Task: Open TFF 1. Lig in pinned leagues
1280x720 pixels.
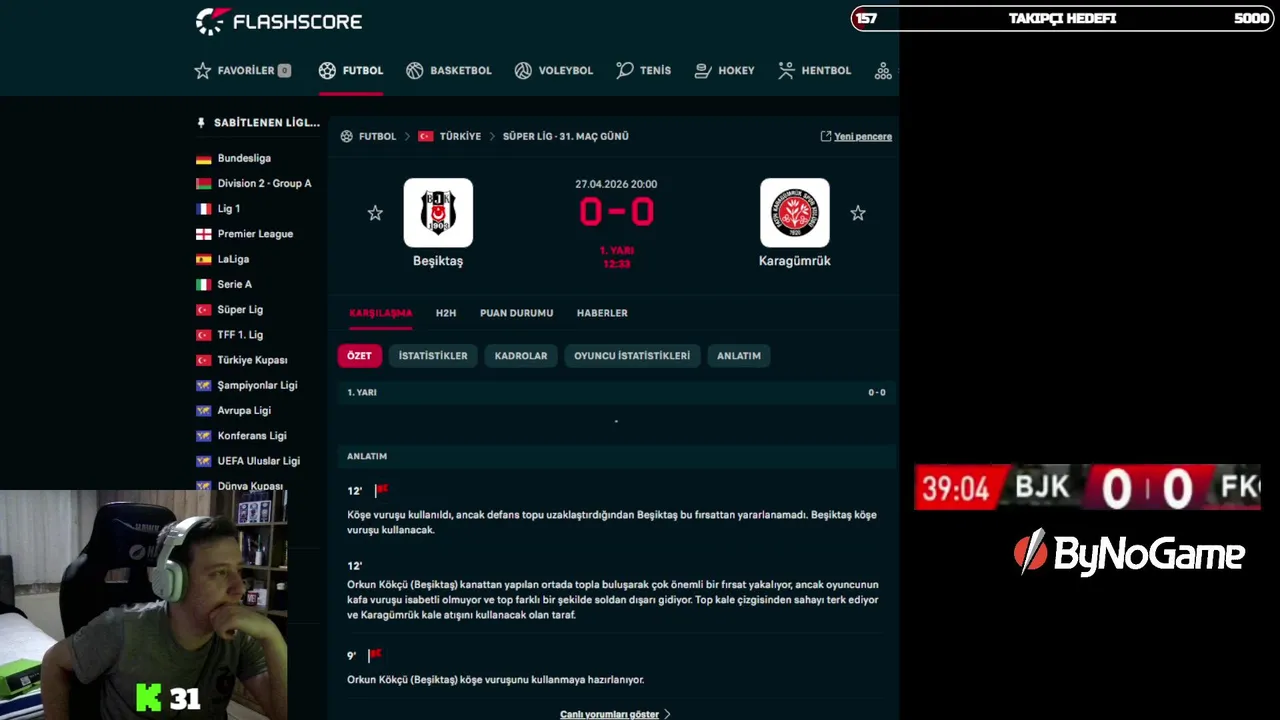Action: [x=240, y=335]
